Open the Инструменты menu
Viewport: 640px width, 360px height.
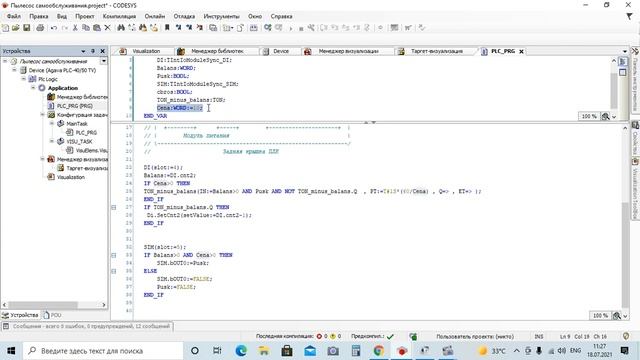[x=221, y=16]
